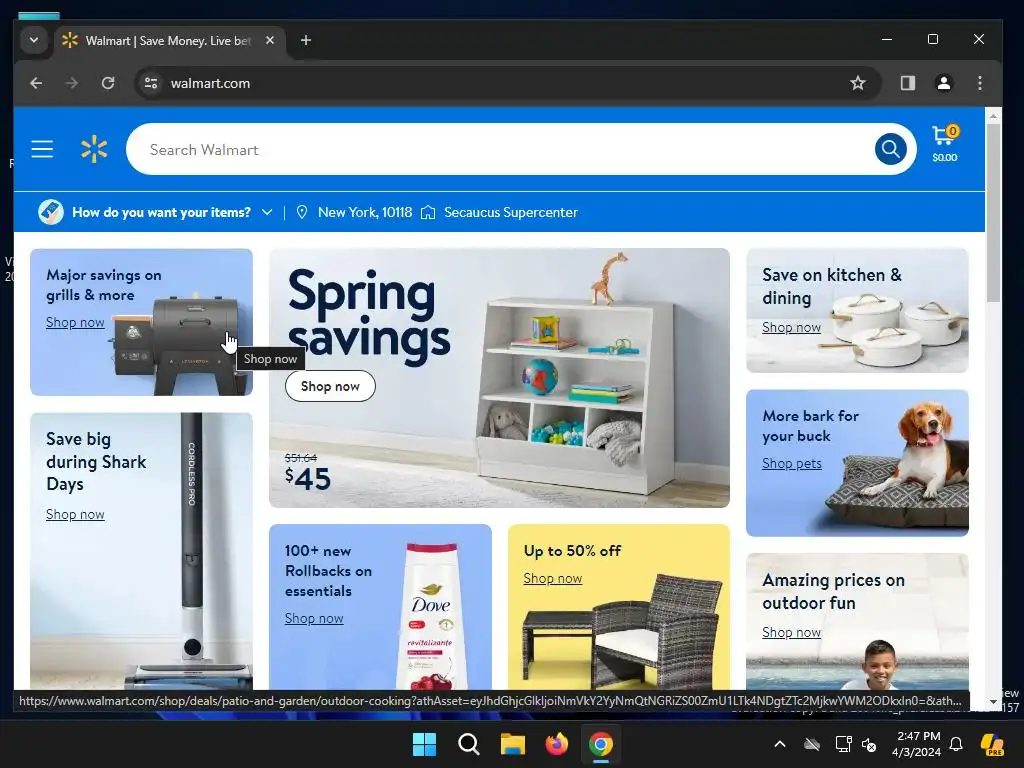Click the store icon beside Secaucus Supercenter
The image size is (1024, 768).
coord(428,212)
